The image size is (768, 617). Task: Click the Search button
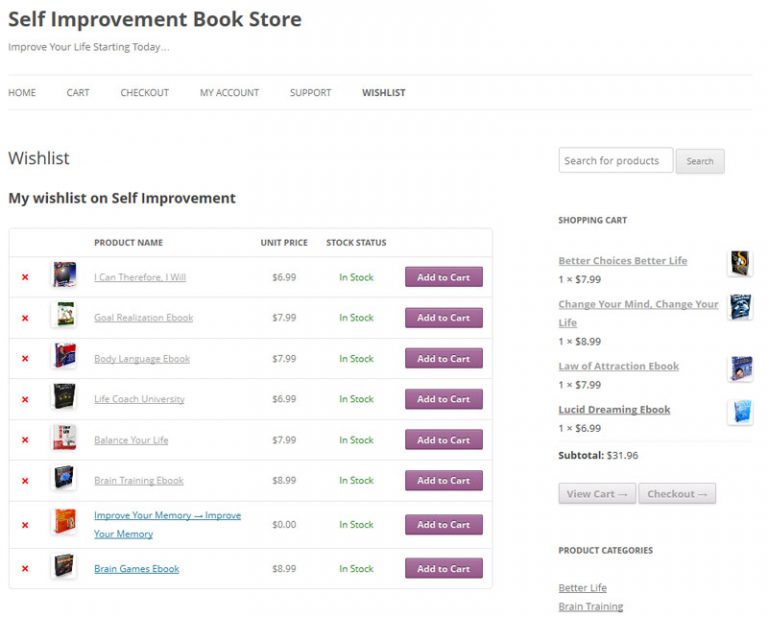tap(700, 161)
